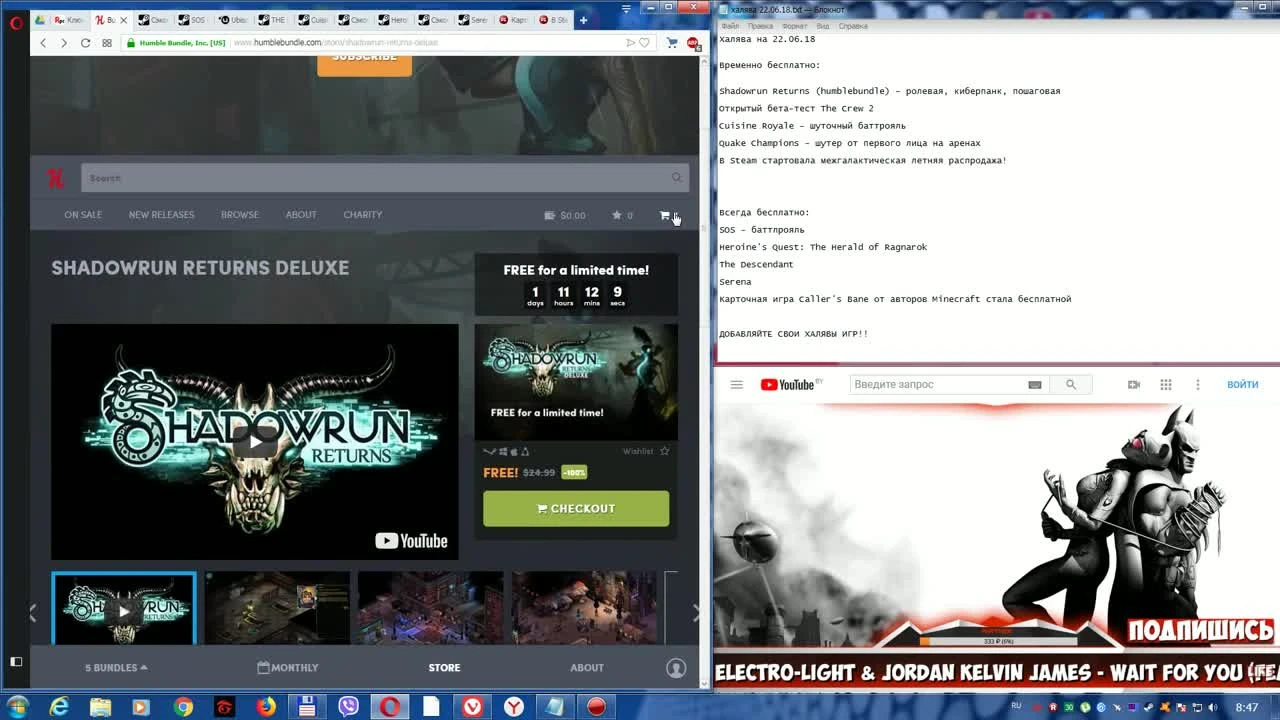This screenshot has width=1280, height=720.
Task: Click the Opera logo menu button
Action: [15, 24]
